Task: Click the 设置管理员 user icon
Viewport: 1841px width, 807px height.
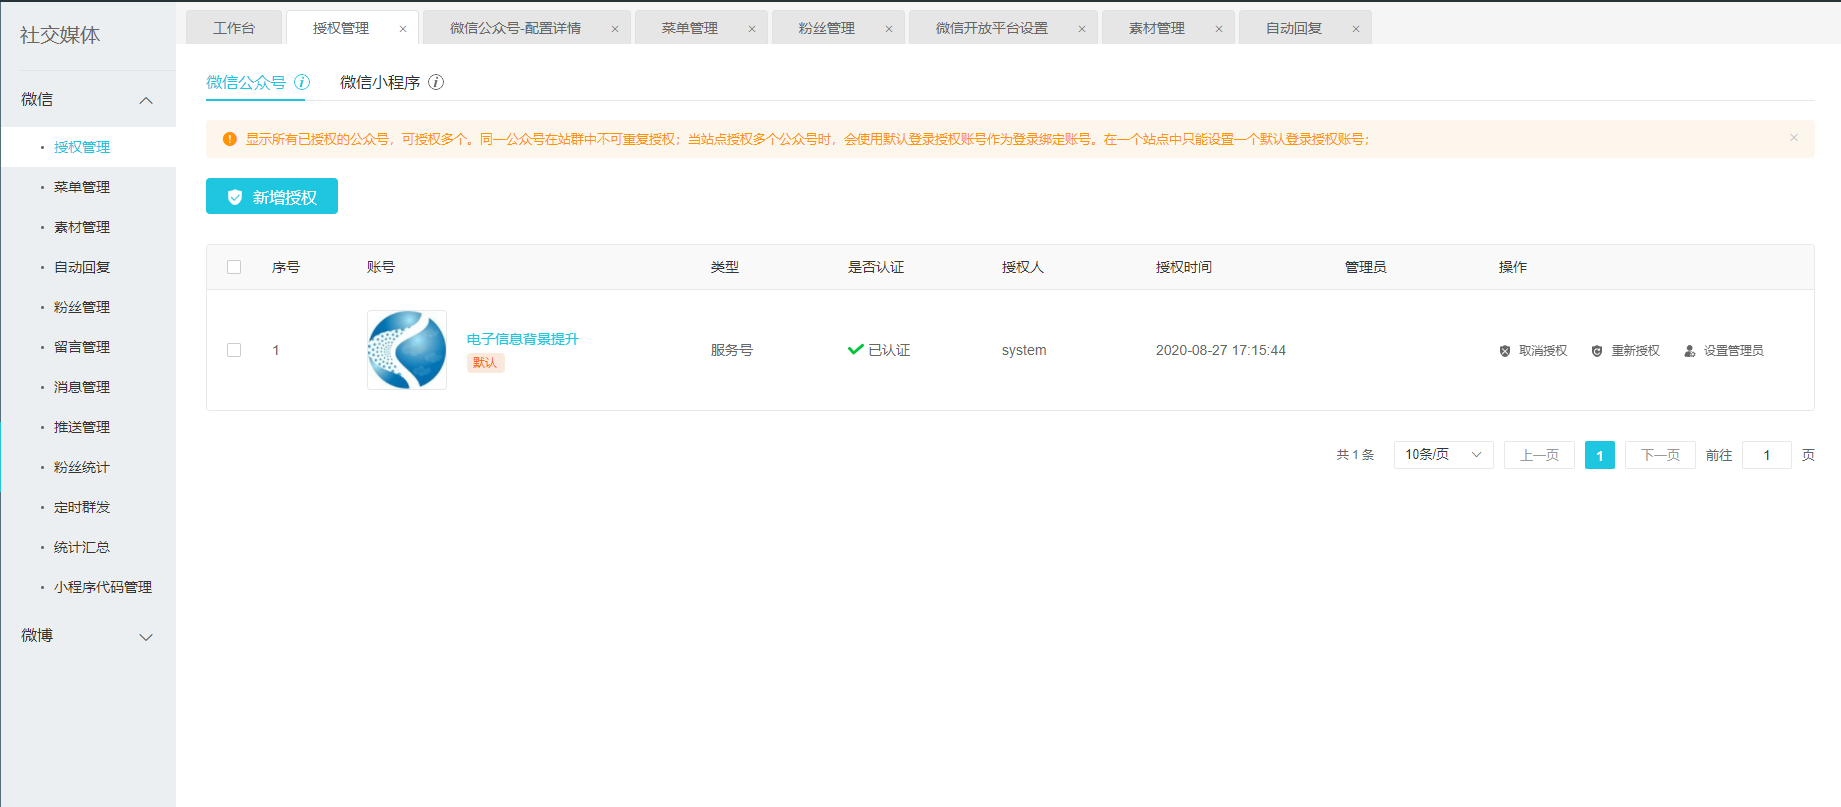Action: (1690, 351)
